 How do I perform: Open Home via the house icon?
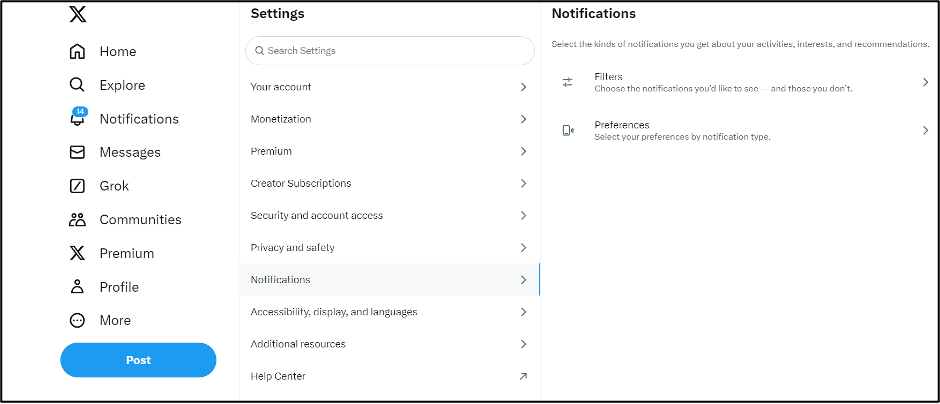click(77, 52)
